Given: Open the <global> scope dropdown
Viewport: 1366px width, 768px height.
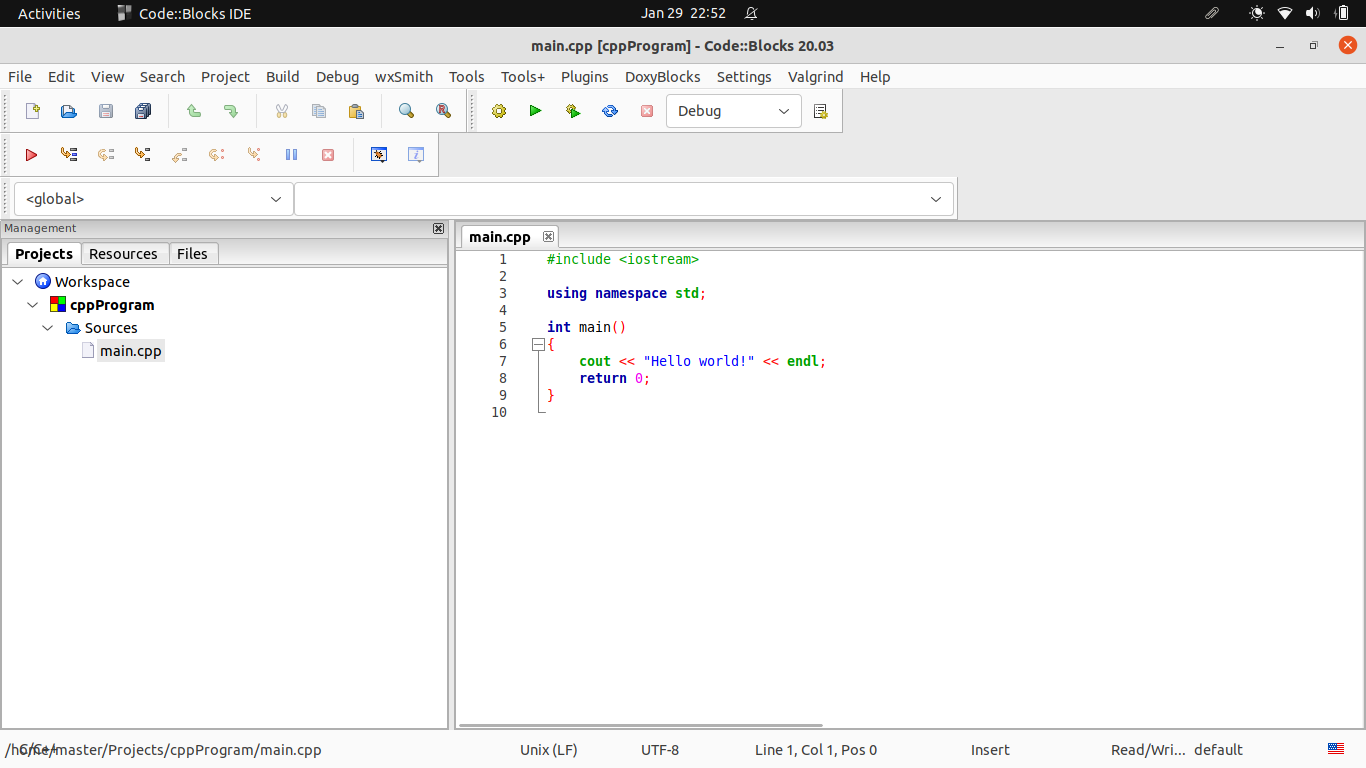Looking at the screenshot, I should [x=154, y=199].
